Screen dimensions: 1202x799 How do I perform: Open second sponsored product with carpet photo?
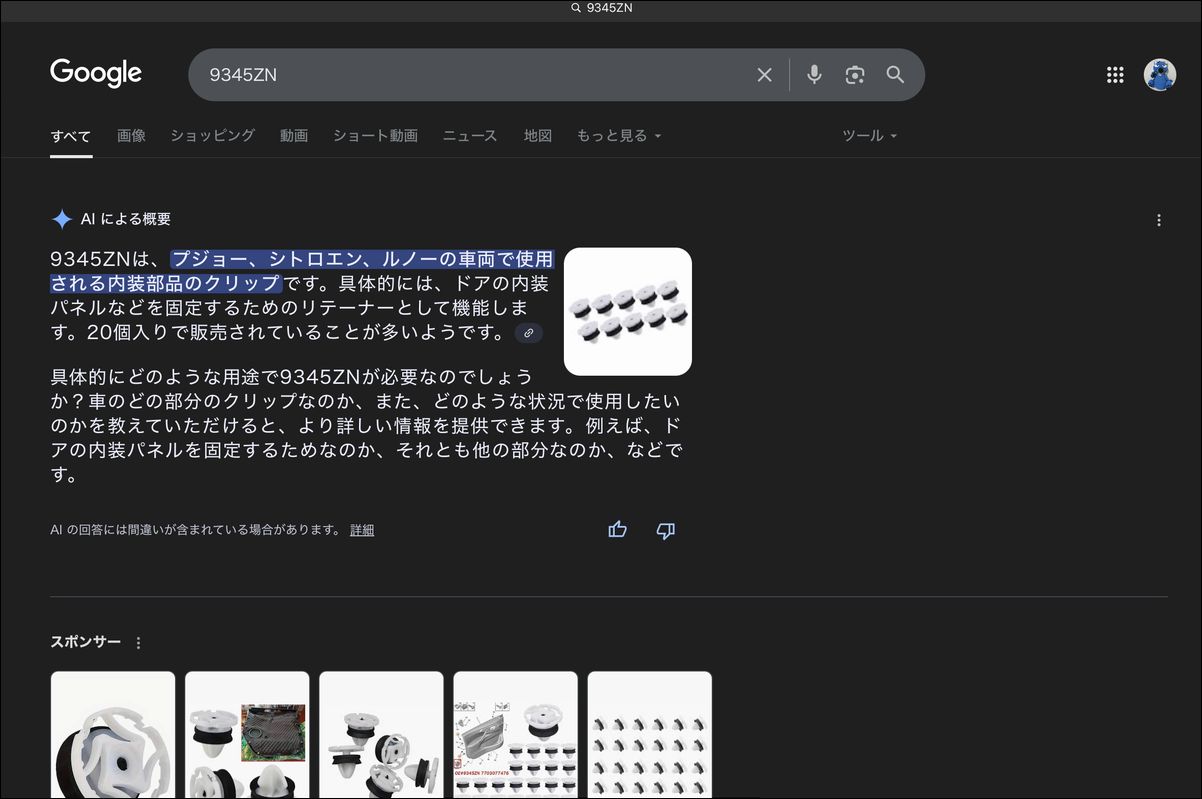coord(247,735)
